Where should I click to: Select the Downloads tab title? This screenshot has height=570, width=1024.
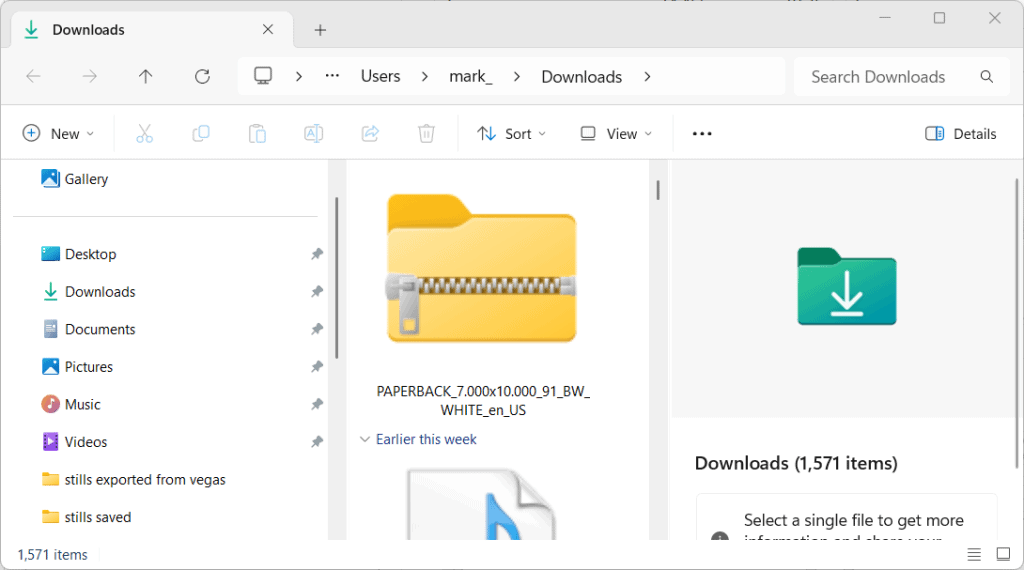coord(88,30)
